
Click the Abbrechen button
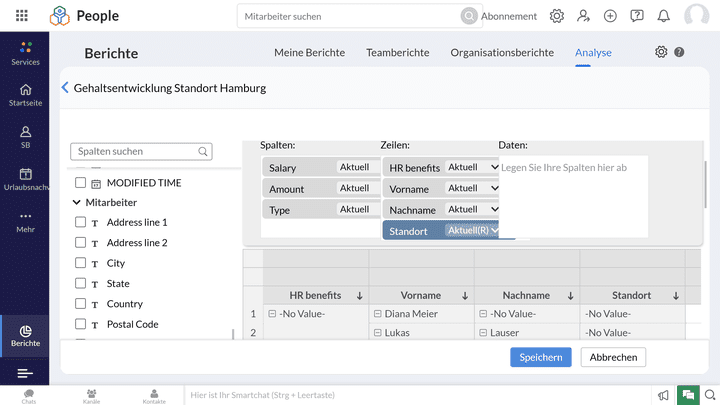(x=613, y=357)
